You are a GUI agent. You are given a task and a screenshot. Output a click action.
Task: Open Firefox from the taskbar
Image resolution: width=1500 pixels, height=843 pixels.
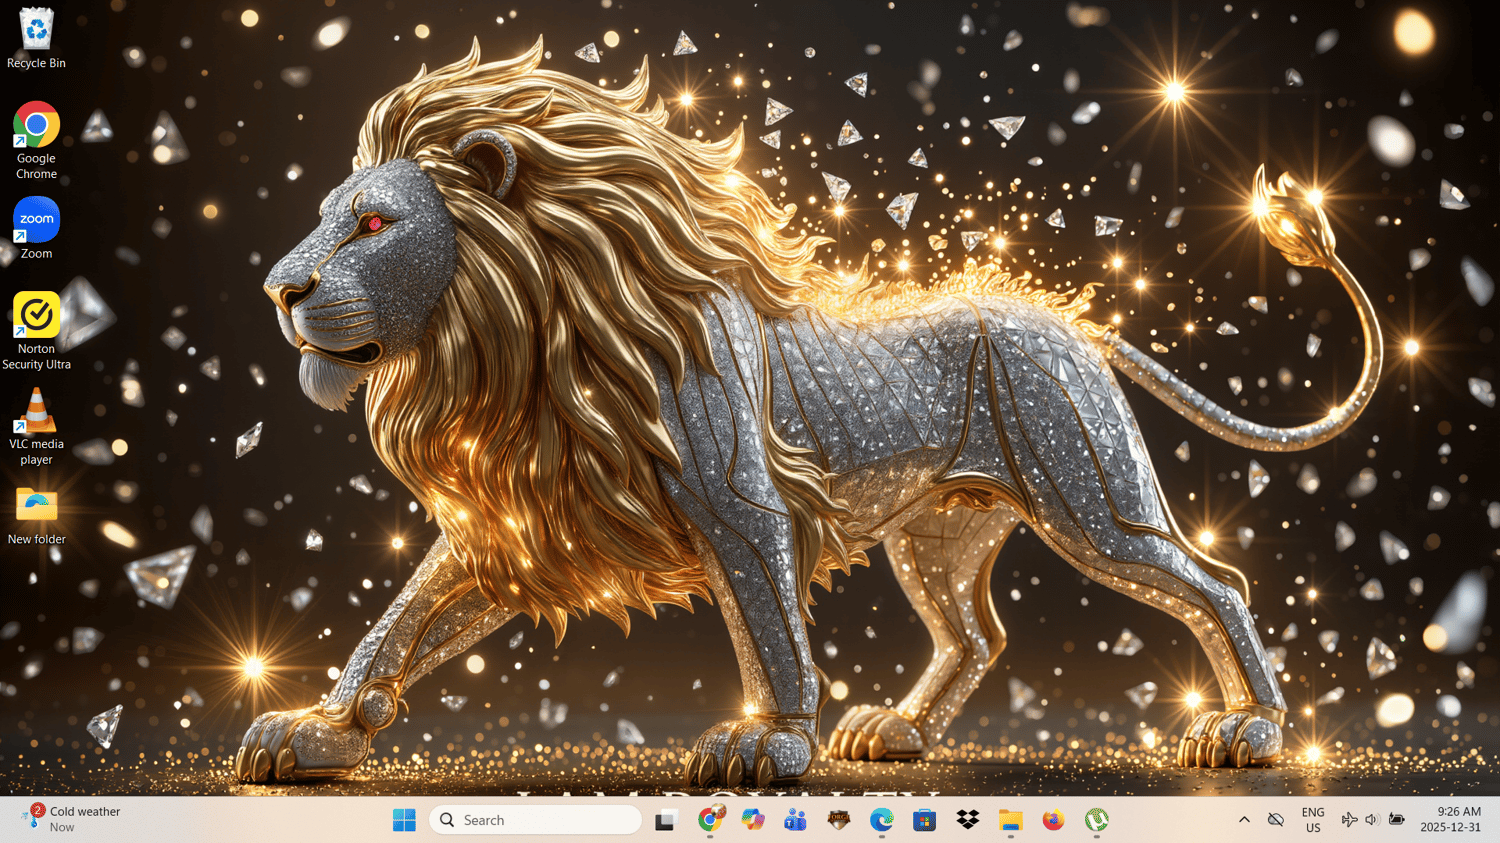[1053, 820]
